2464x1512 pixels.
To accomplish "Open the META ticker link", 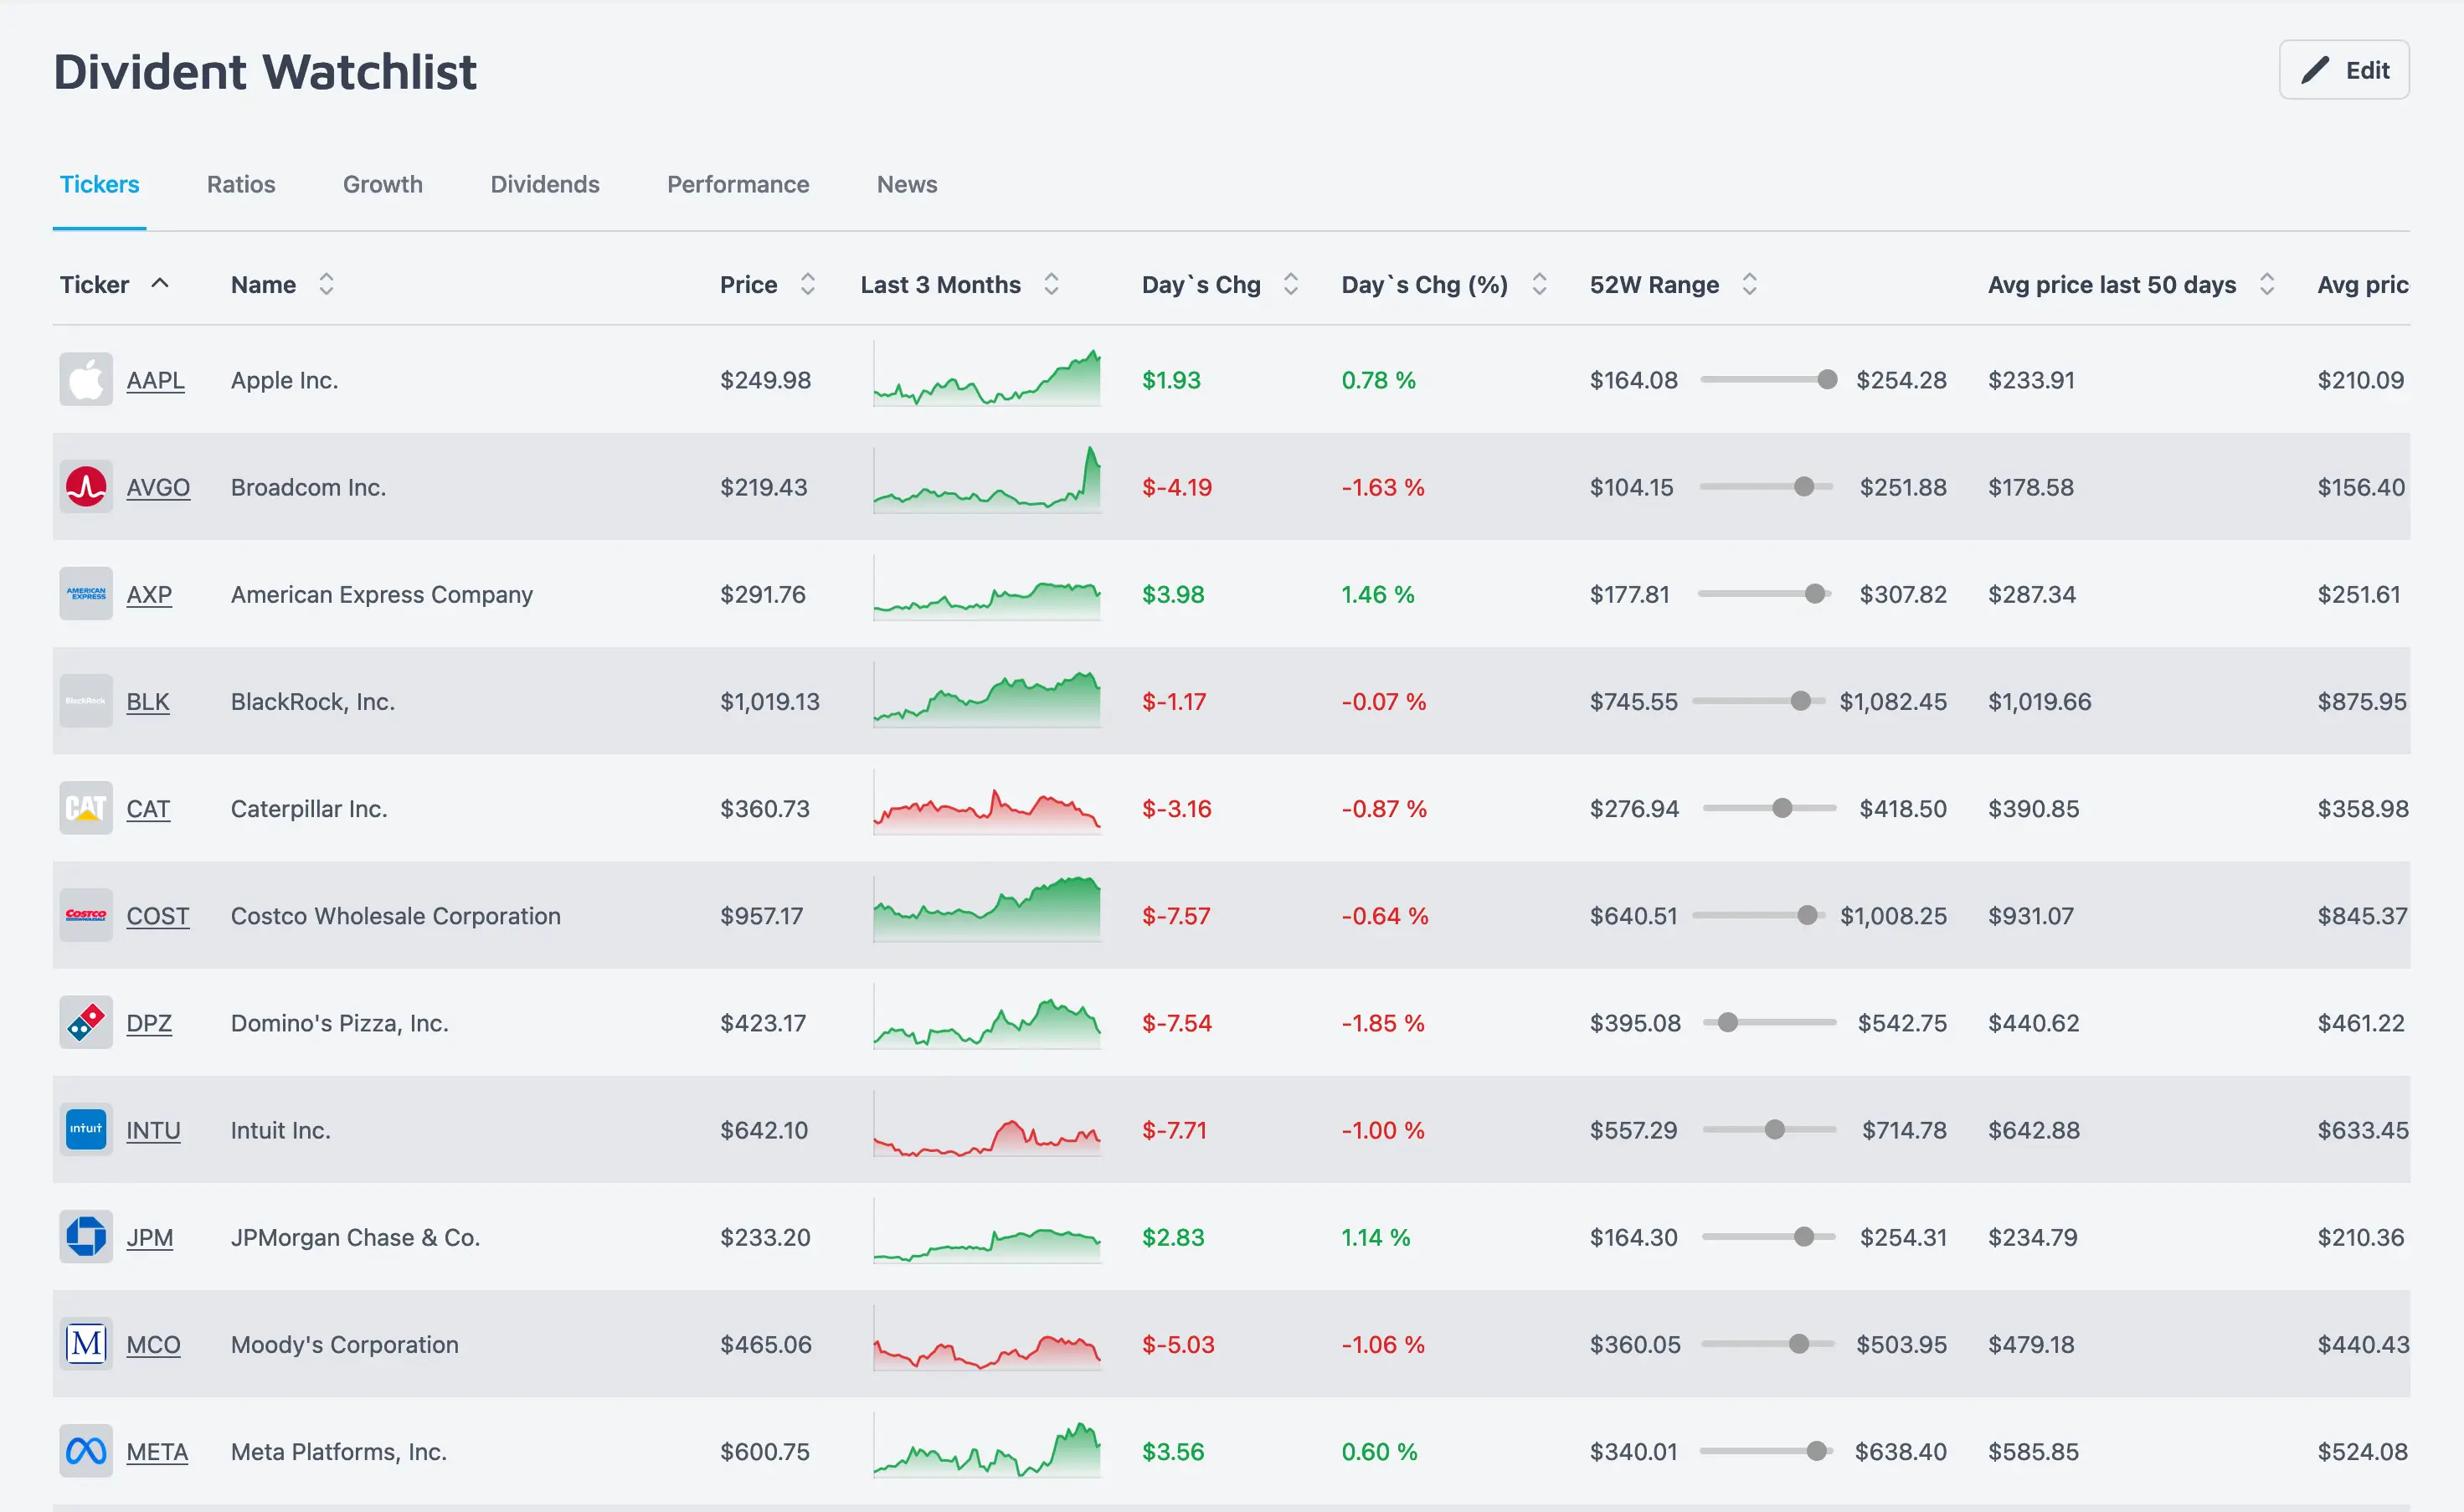I will [x=157, y=1450].
